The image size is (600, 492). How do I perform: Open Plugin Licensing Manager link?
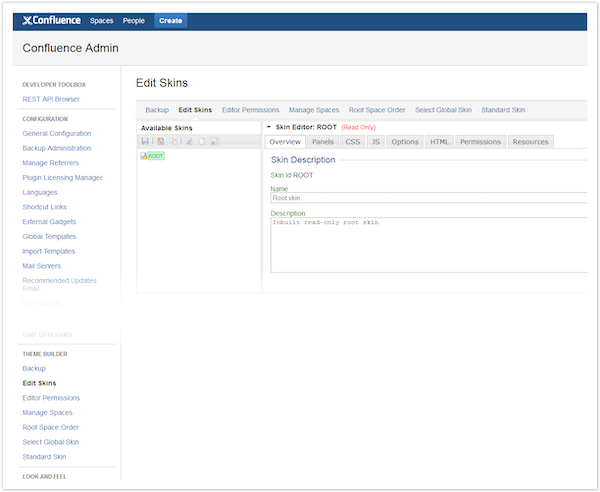[x=62, y=178]
